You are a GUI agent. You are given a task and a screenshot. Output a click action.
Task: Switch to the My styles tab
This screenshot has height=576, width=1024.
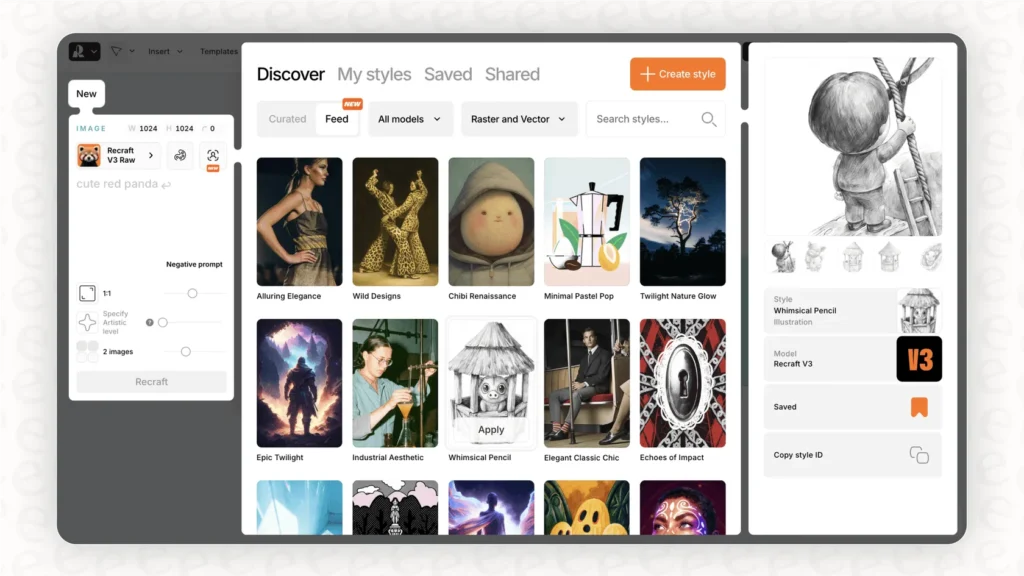pos(374,74)
